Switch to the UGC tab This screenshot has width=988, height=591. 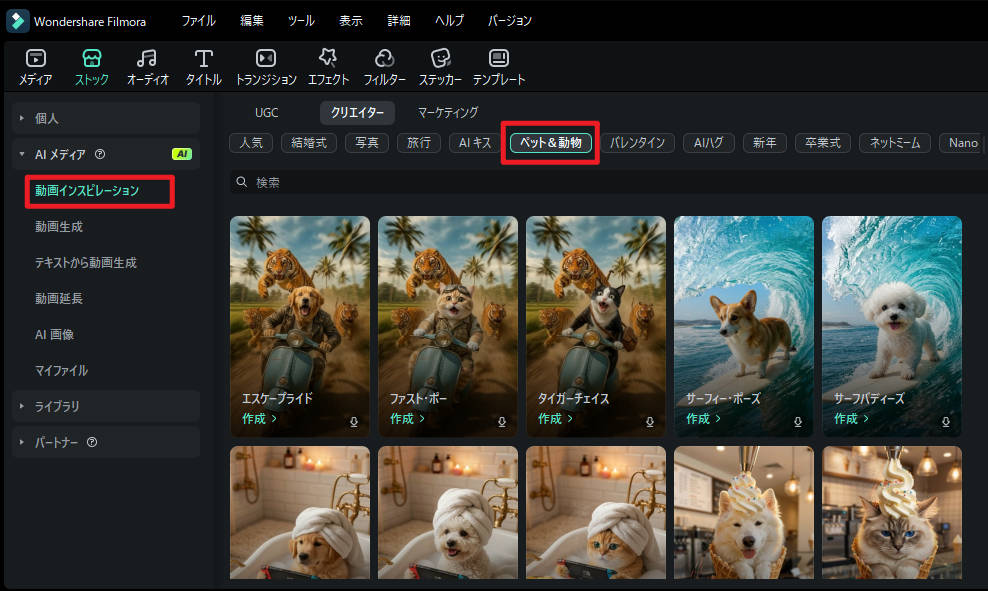coord(267,113)
